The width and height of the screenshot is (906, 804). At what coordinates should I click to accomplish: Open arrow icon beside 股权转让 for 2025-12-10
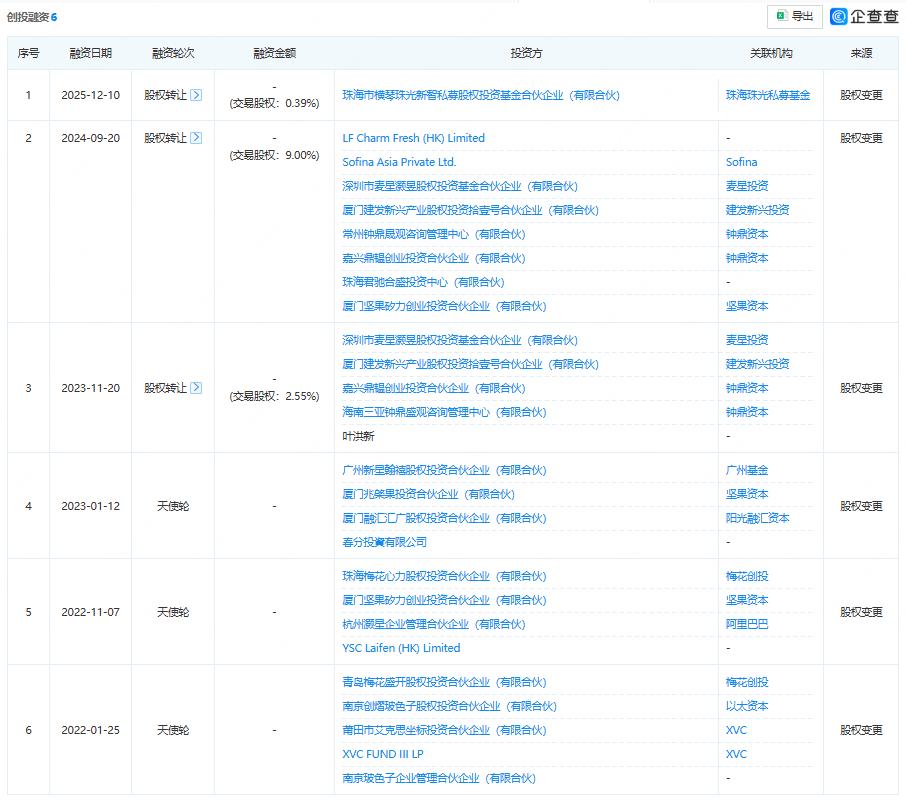(x=196, y=95)
